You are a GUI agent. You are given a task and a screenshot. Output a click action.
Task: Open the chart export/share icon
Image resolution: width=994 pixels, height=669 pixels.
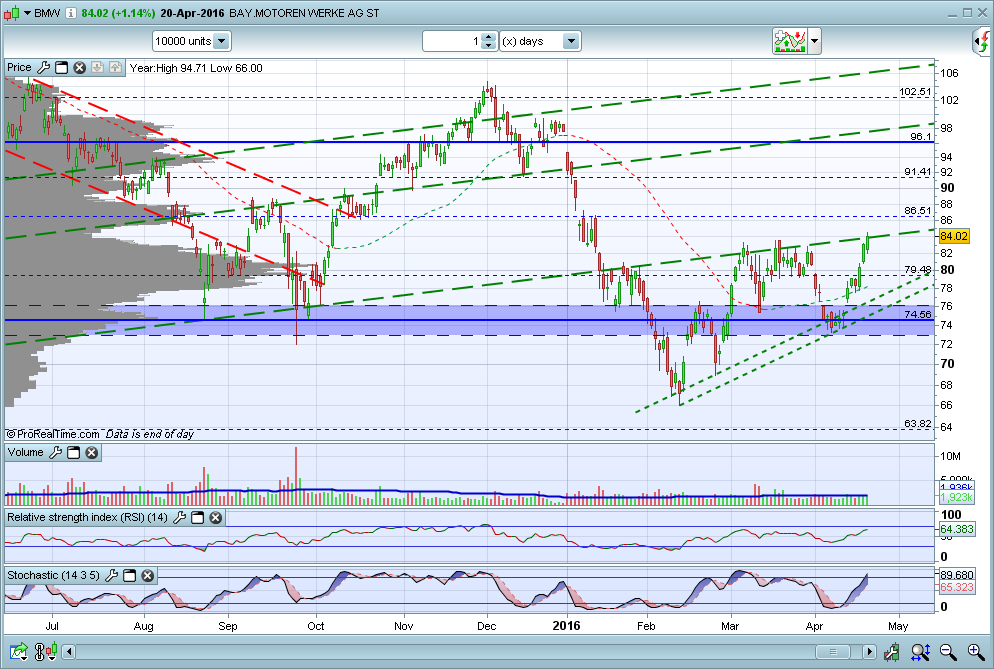19,651
